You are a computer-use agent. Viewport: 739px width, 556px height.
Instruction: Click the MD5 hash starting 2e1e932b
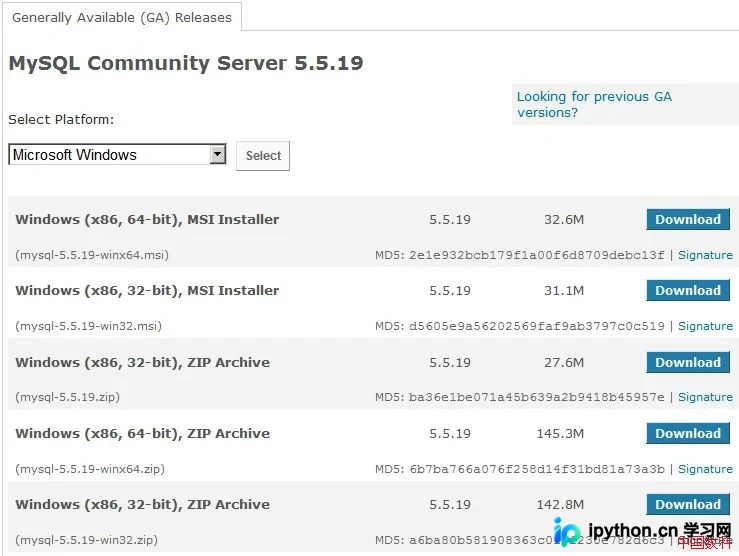[x=536, y=255]
